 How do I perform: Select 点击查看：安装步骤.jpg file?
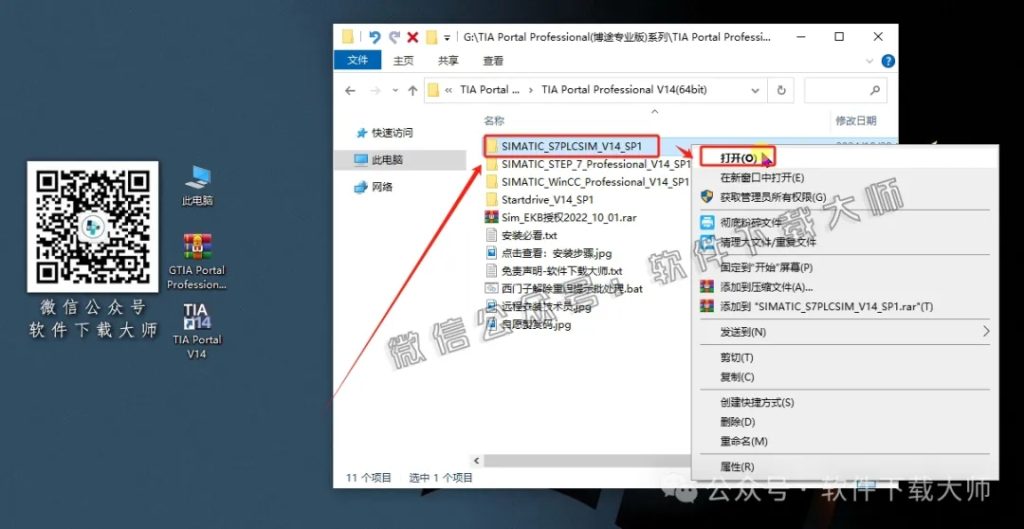549,253
